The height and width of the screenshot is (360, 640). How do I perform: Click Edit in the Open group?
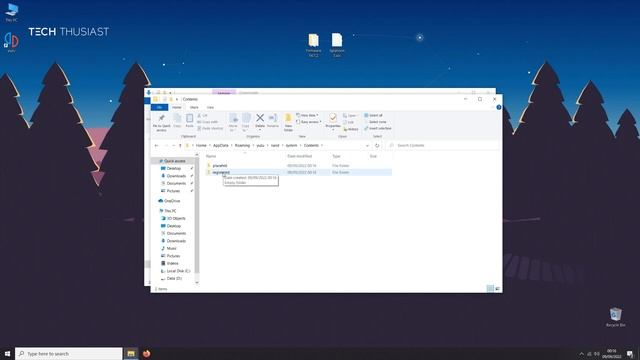click(349, 122)
